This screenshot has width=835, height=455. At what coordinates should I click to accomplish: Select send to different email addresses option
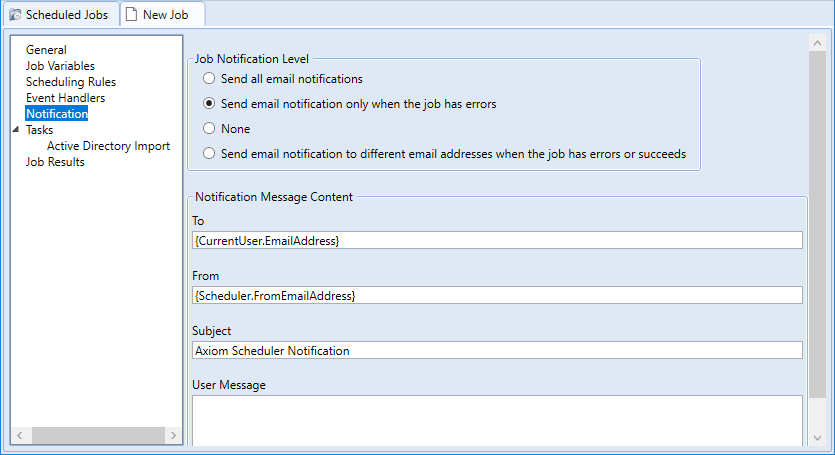[208, 154]
